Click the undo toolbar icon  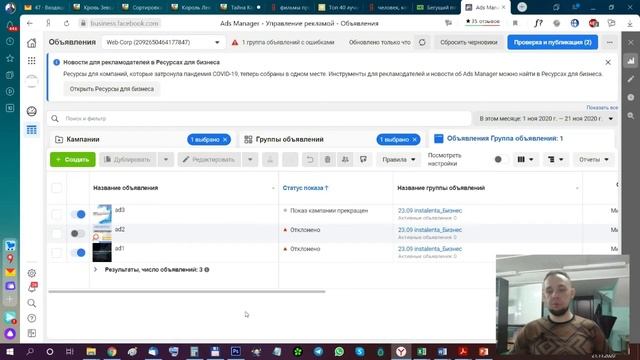pyautogui.click(x=310, y=160)
